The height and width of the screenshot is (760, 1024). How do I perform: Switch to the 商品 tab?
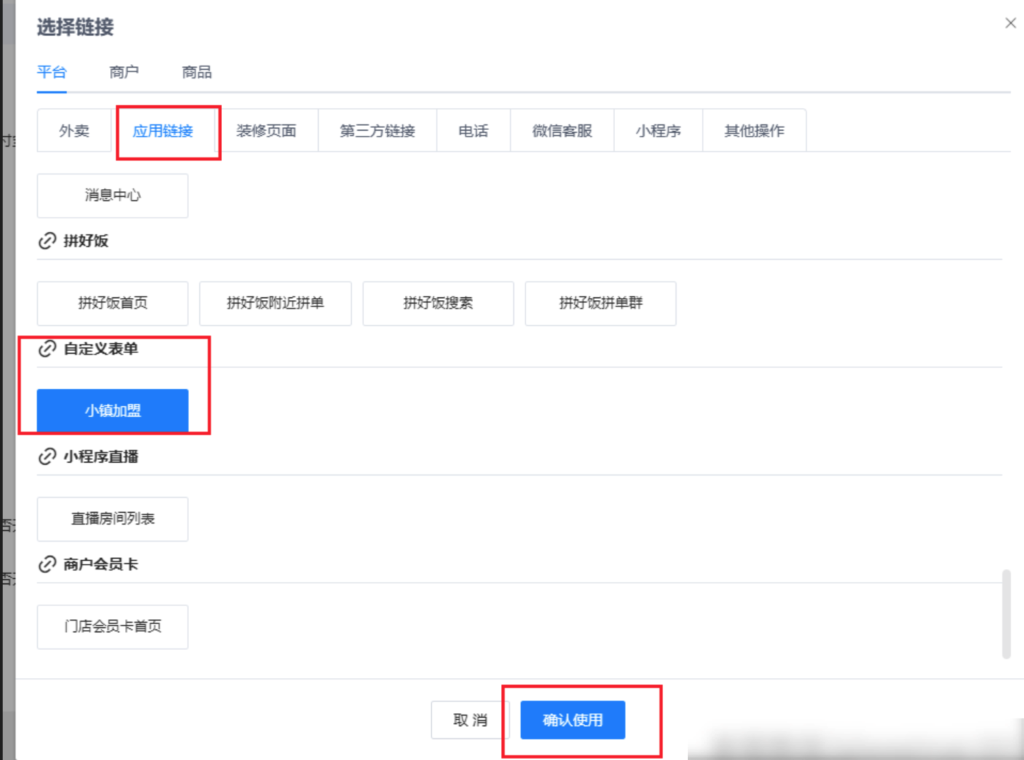(x=194, y=72)
